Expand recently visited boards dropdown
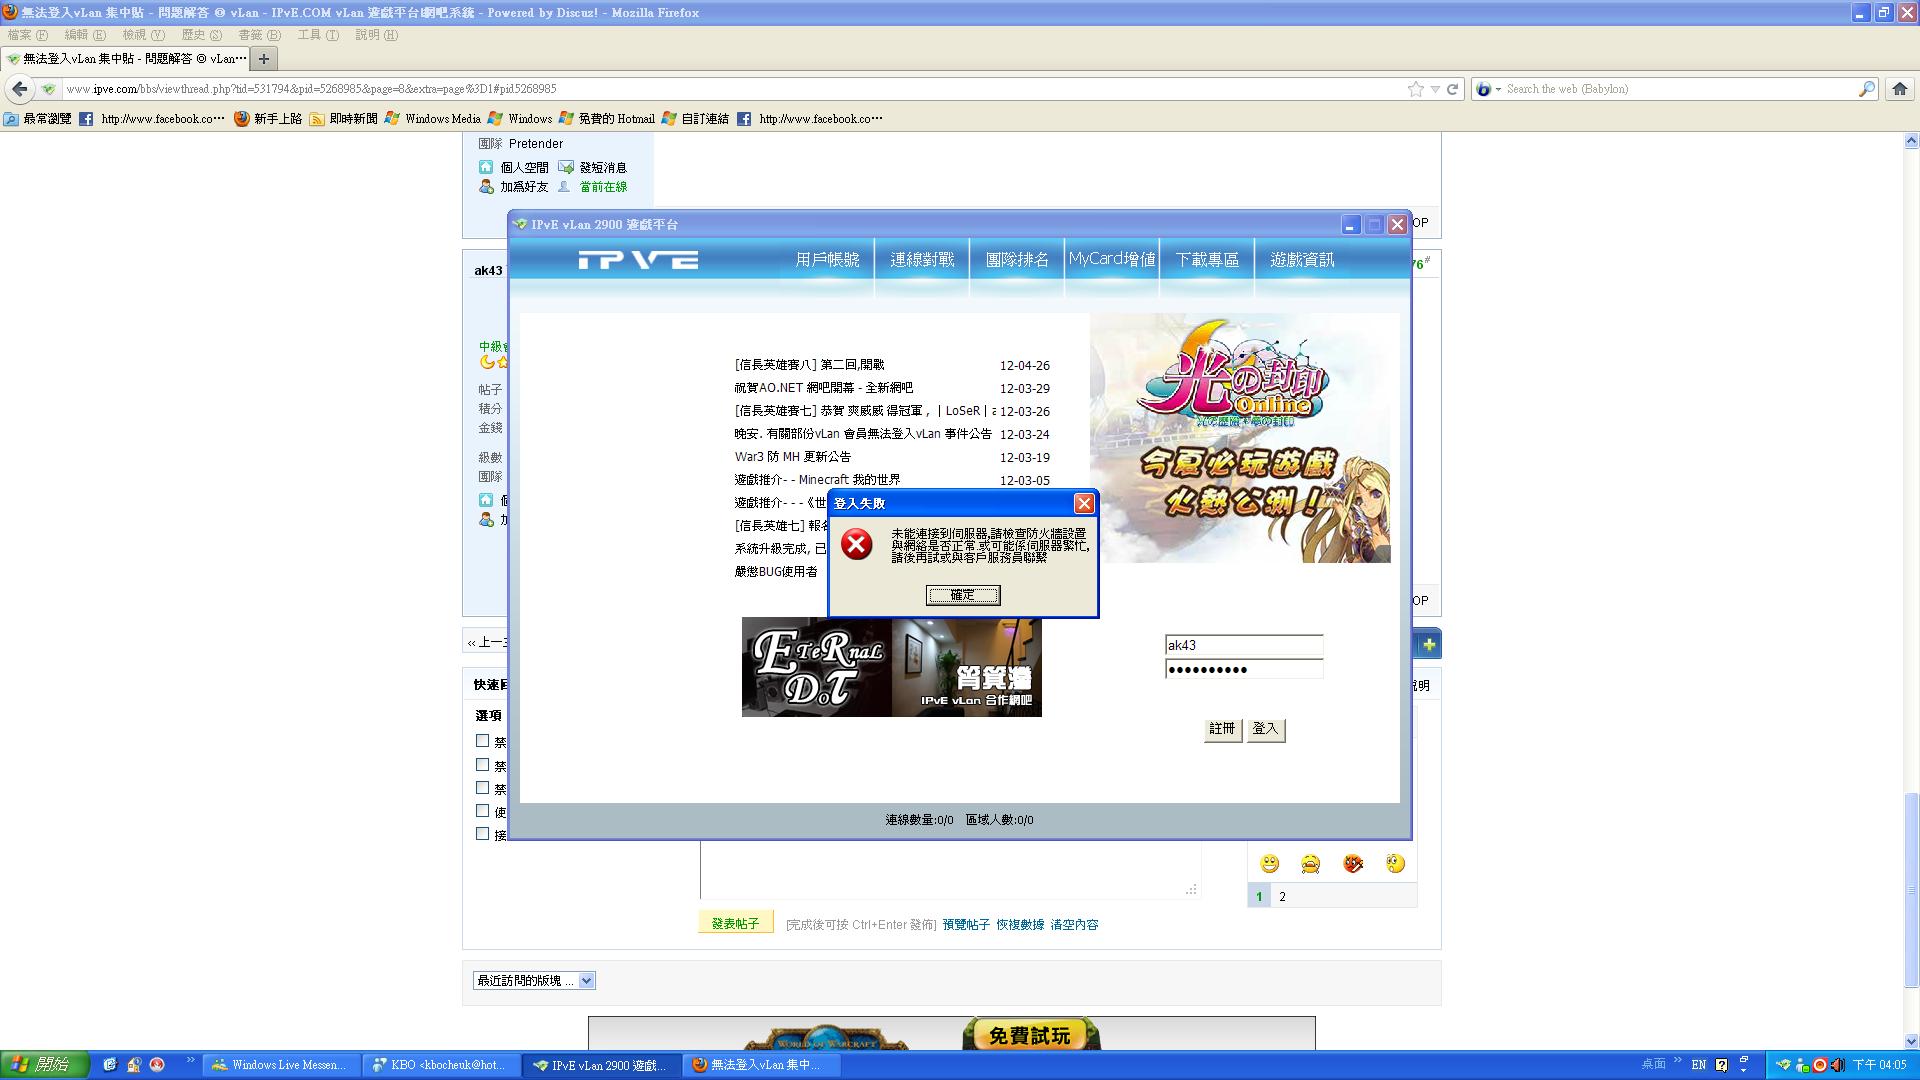The height and width of the screenshot is (1080, 1920). click(x=587, y=981)
